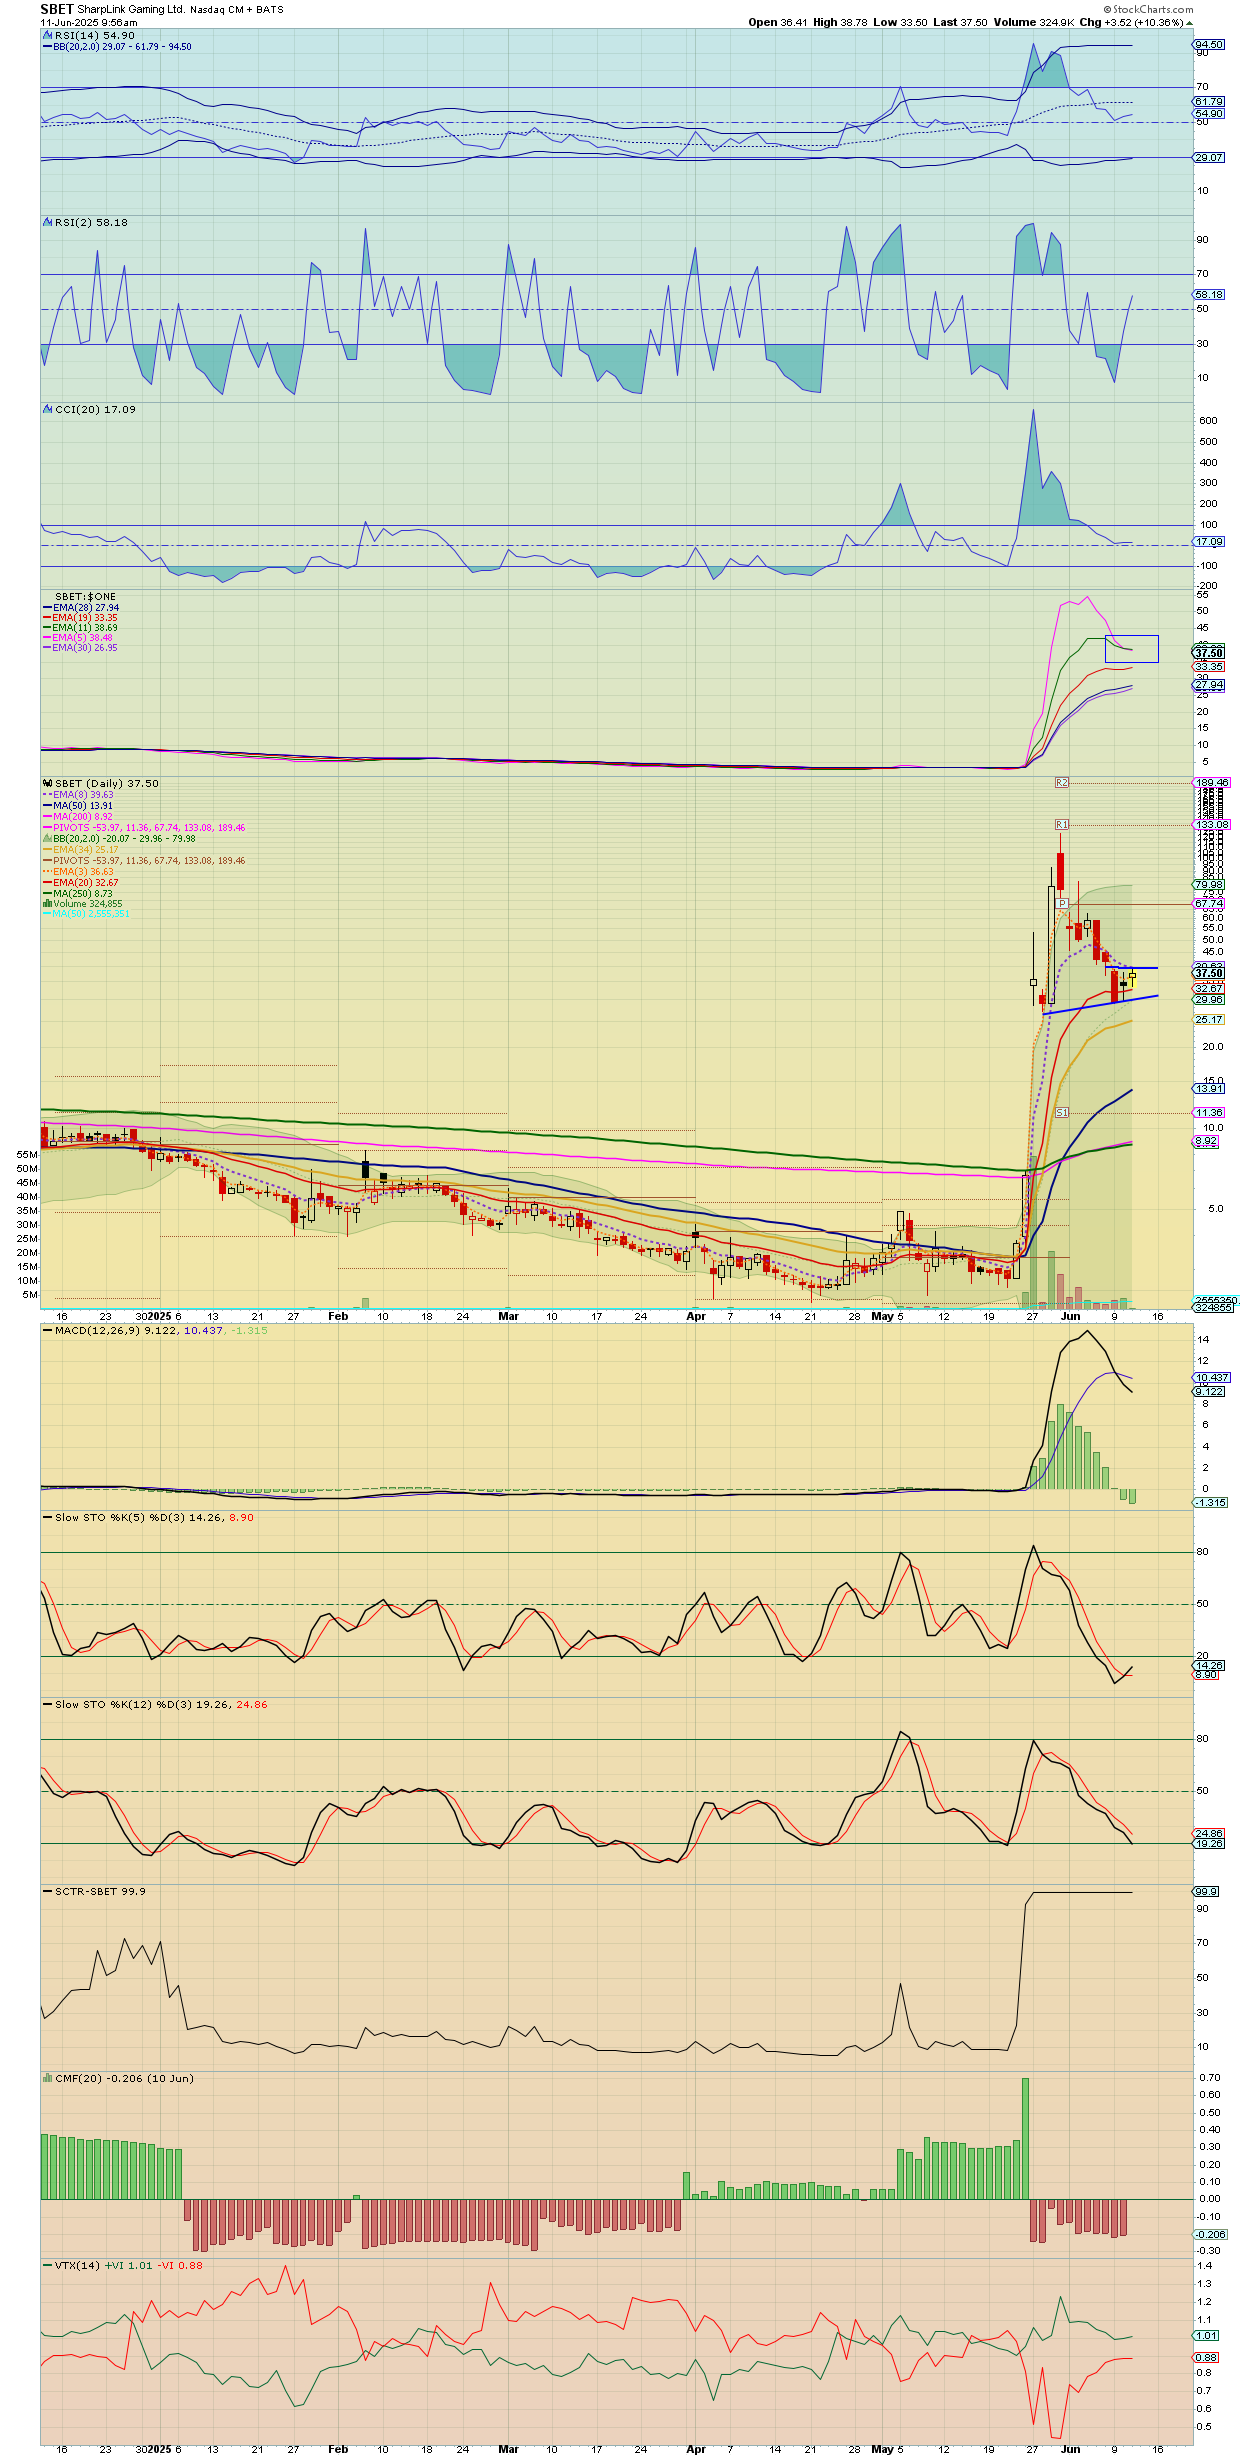Screen dimensions: 1240x2456
Task: Click the cyan MA(50) 2,555,351 volume legend
Action: (86, 914)
